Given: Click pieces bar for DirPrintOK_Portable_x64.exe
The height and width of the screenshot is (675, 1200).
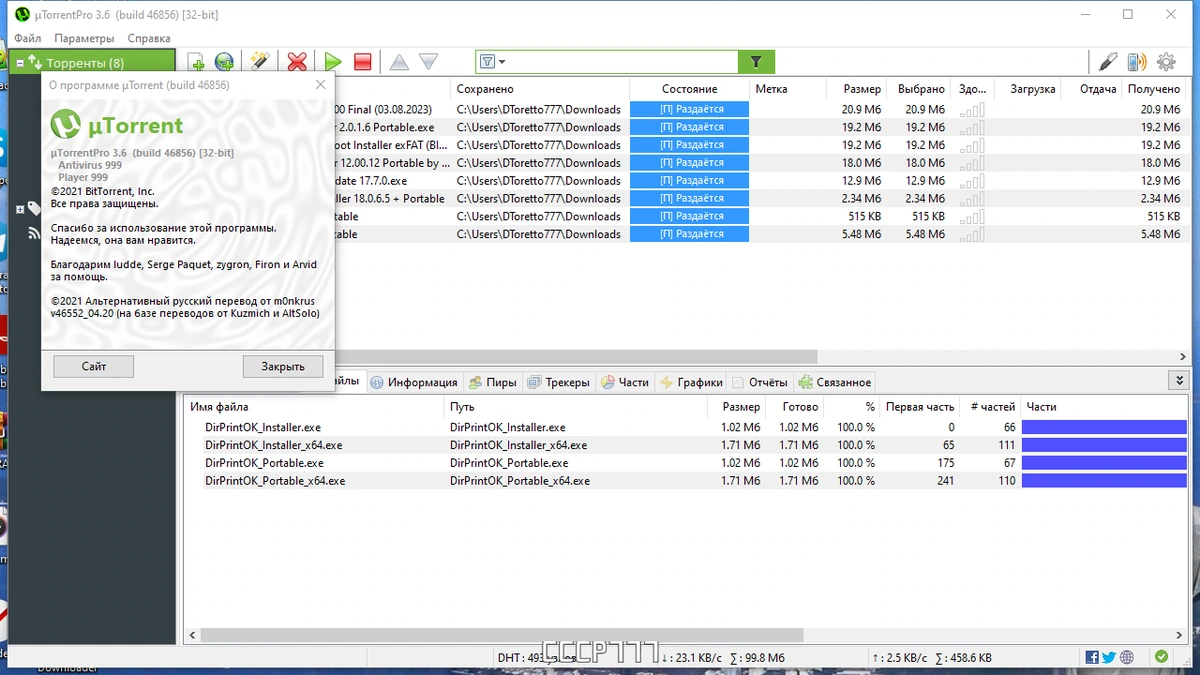Looking at the screenshot, I should [1104, 481].
